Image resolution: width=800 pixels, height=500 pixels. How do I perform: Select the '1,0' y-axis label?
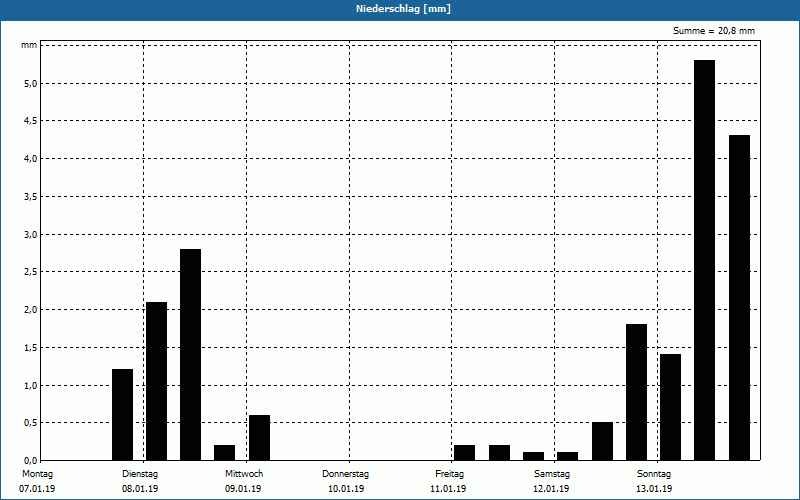pyautogui.click(x=31, y=385)
